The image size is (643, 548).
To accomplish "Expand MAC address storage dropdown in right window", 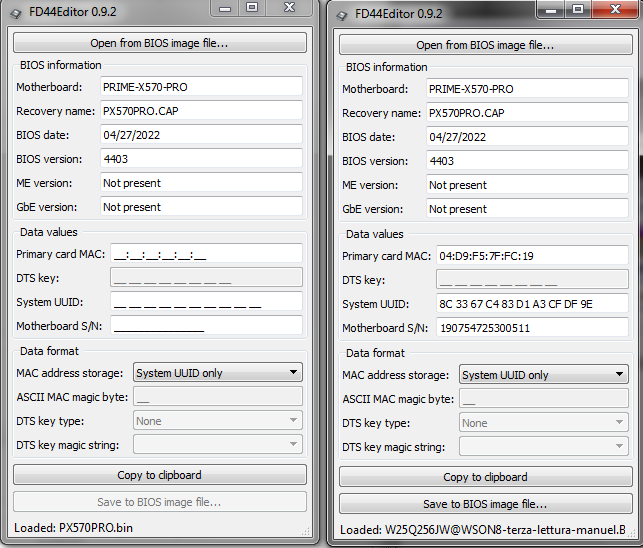I will [544, 374].
